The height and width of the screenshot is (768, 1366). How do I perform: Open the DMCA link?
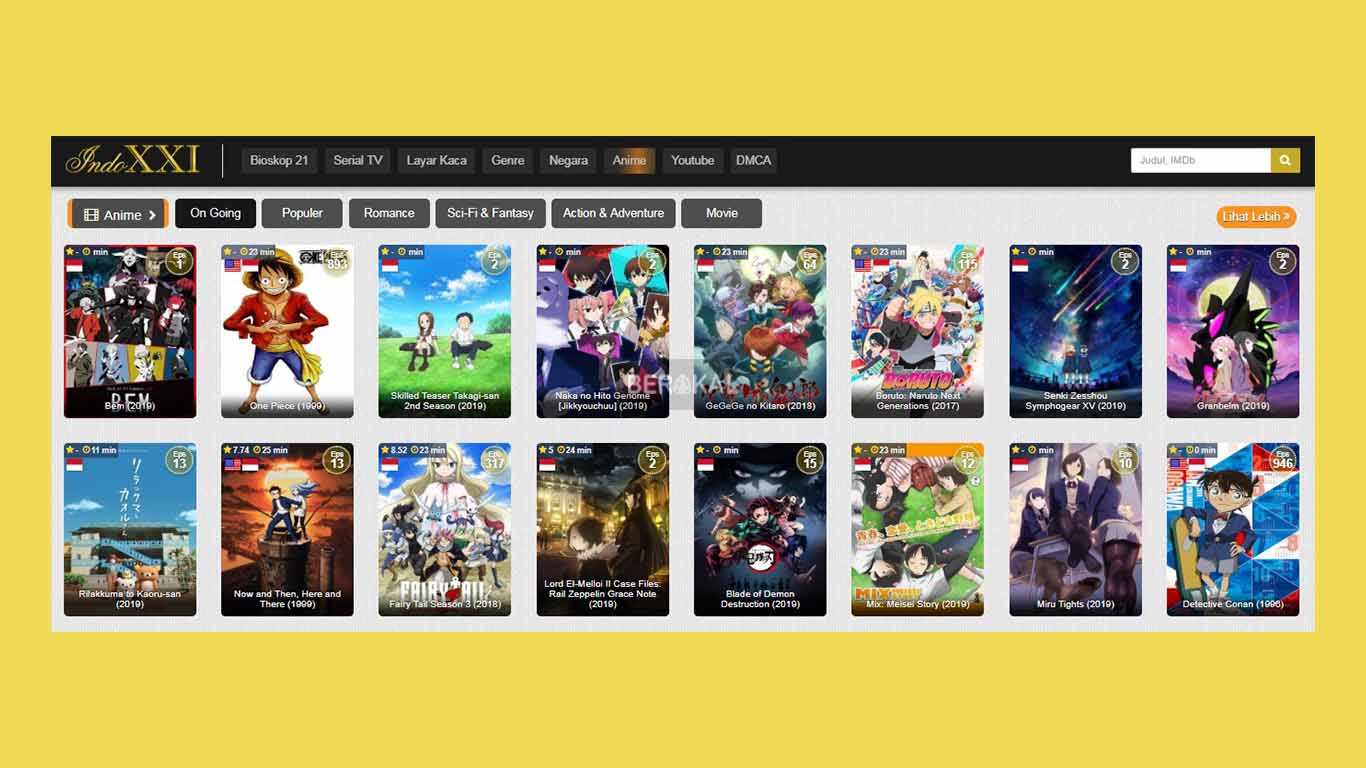pos(753,160)
